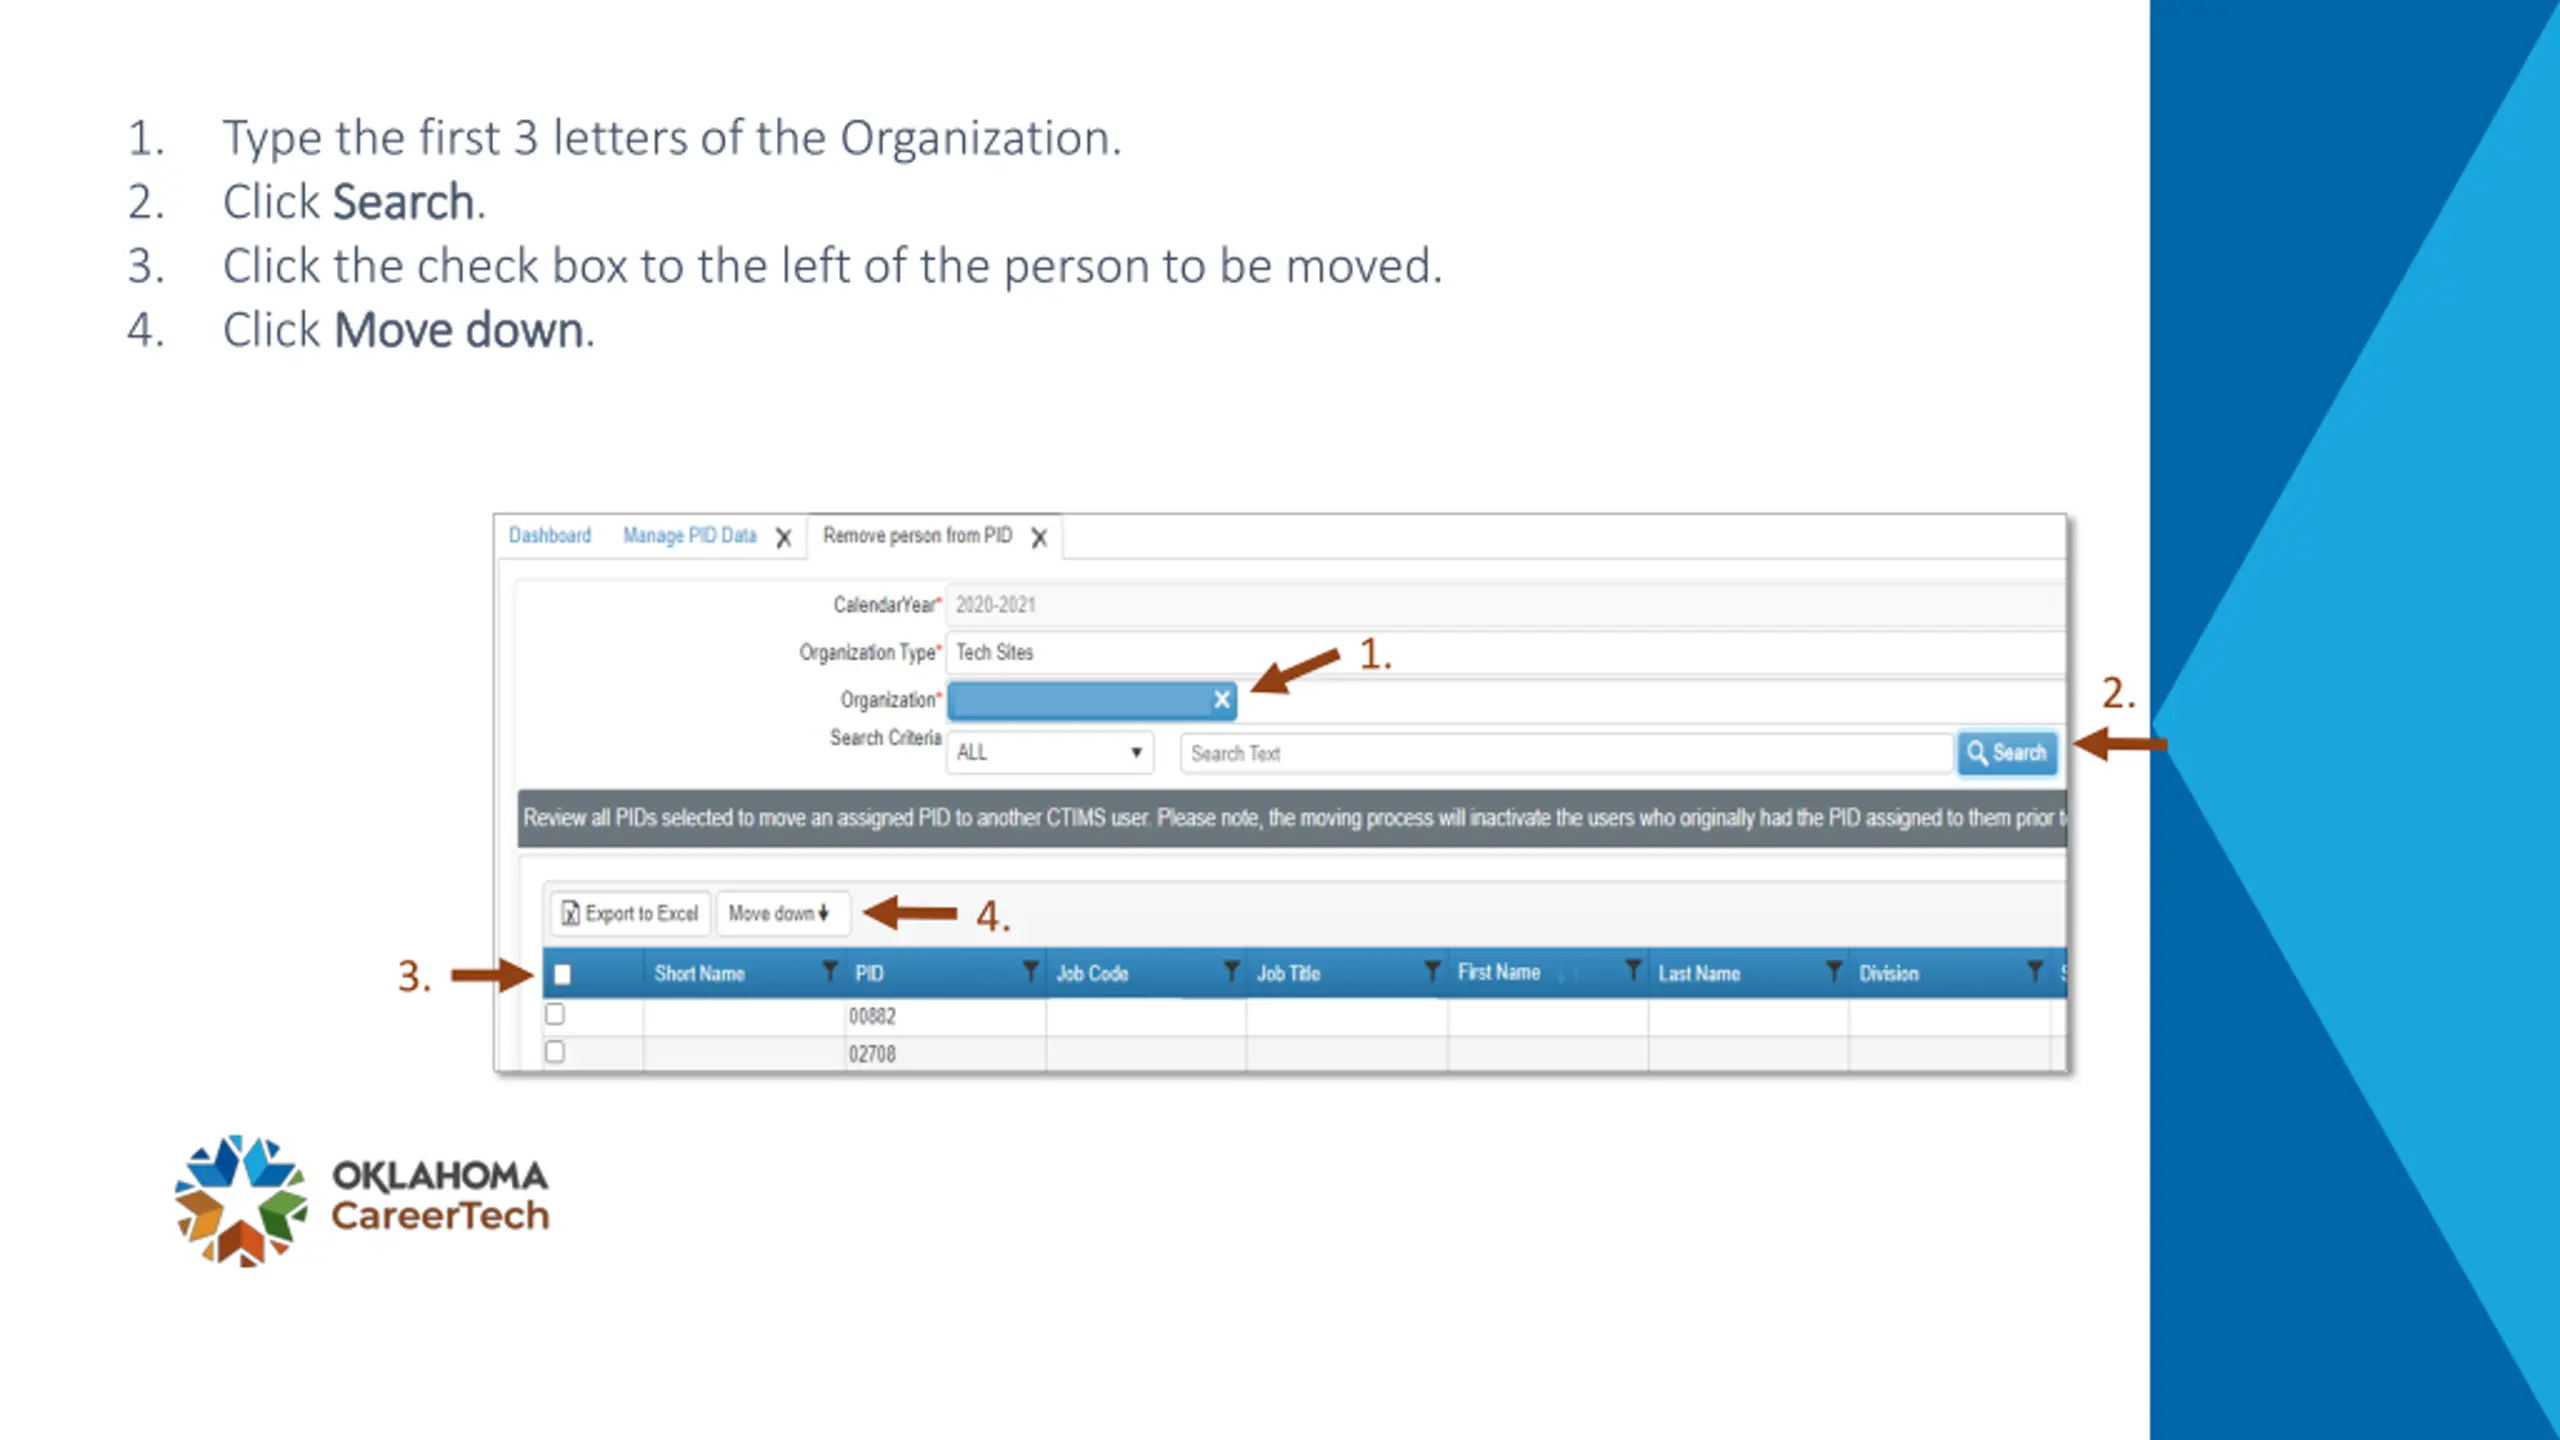Switch to the Dashboard tab
This screenshot has width=2560, height=1440.
pyautogui.click(x=550, y=535)
